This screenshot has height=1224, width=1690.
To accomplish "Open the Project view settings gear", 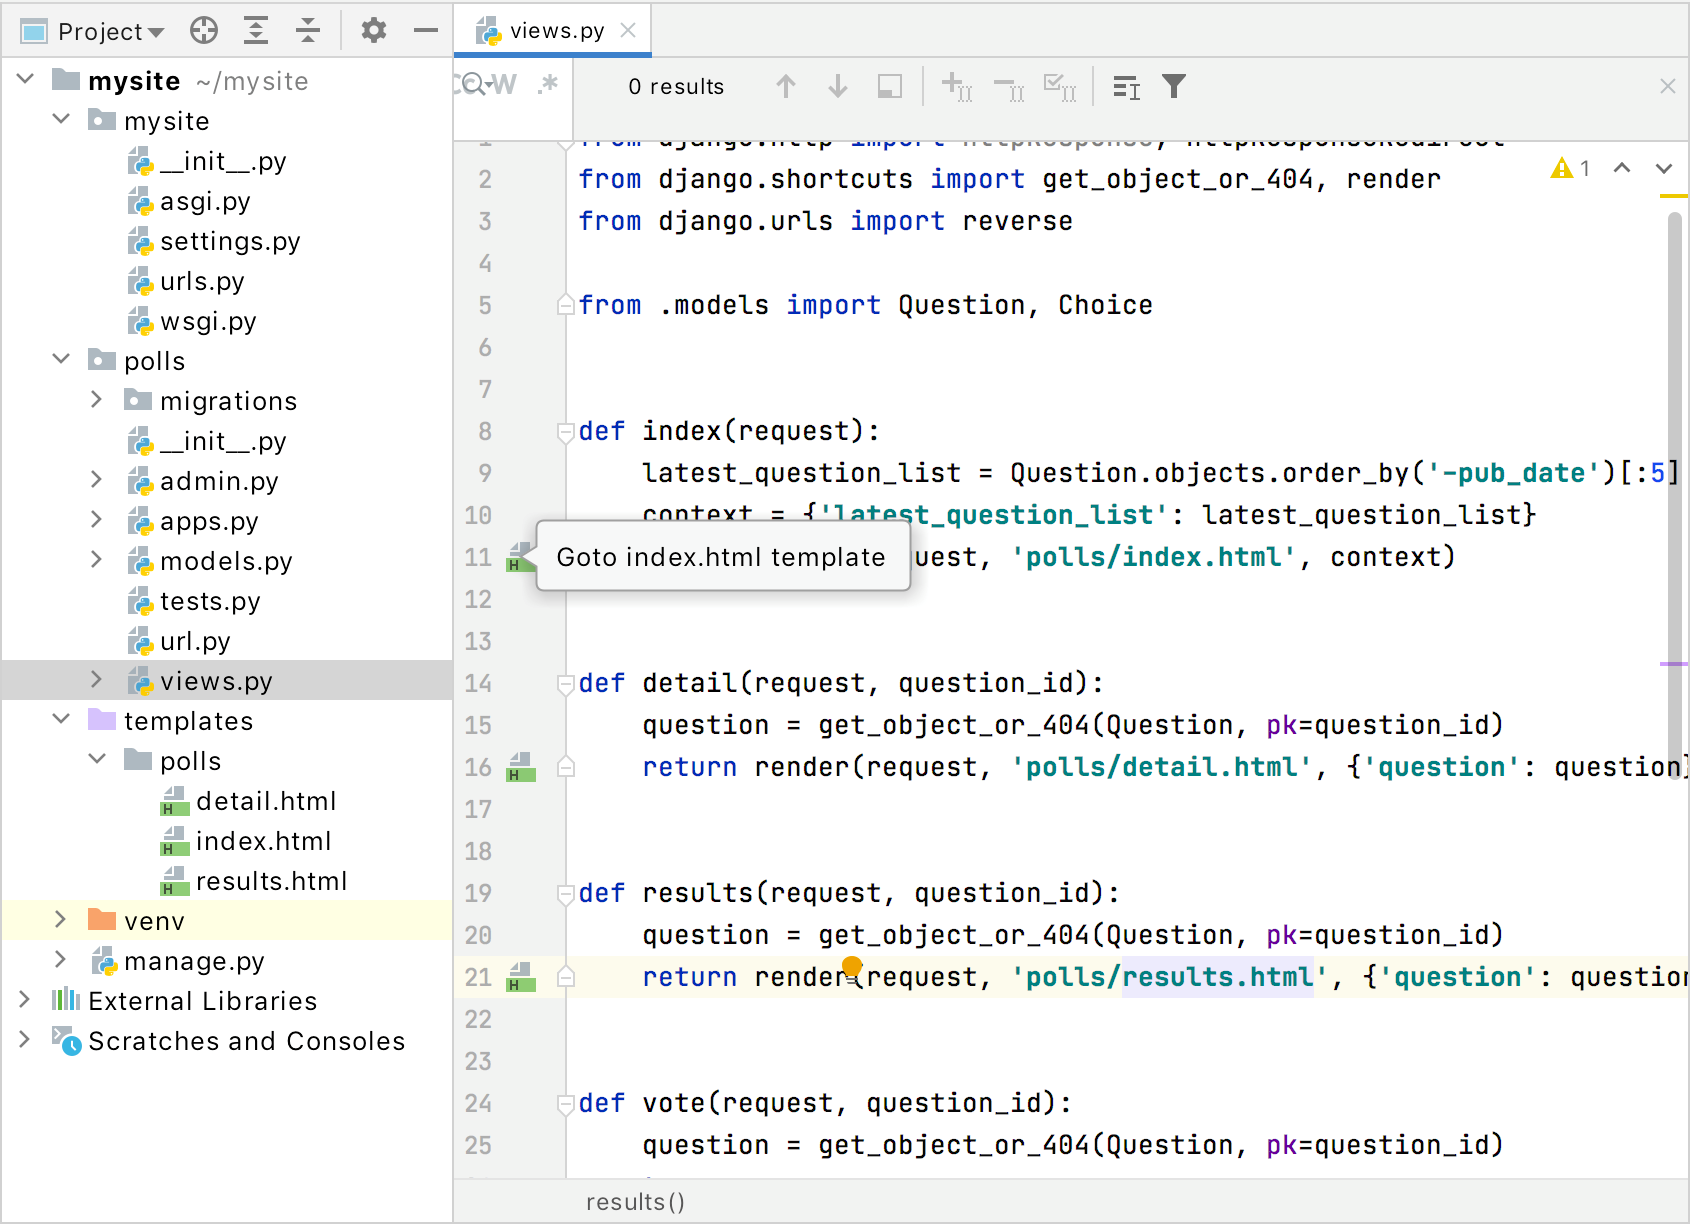I will point(373,30).
